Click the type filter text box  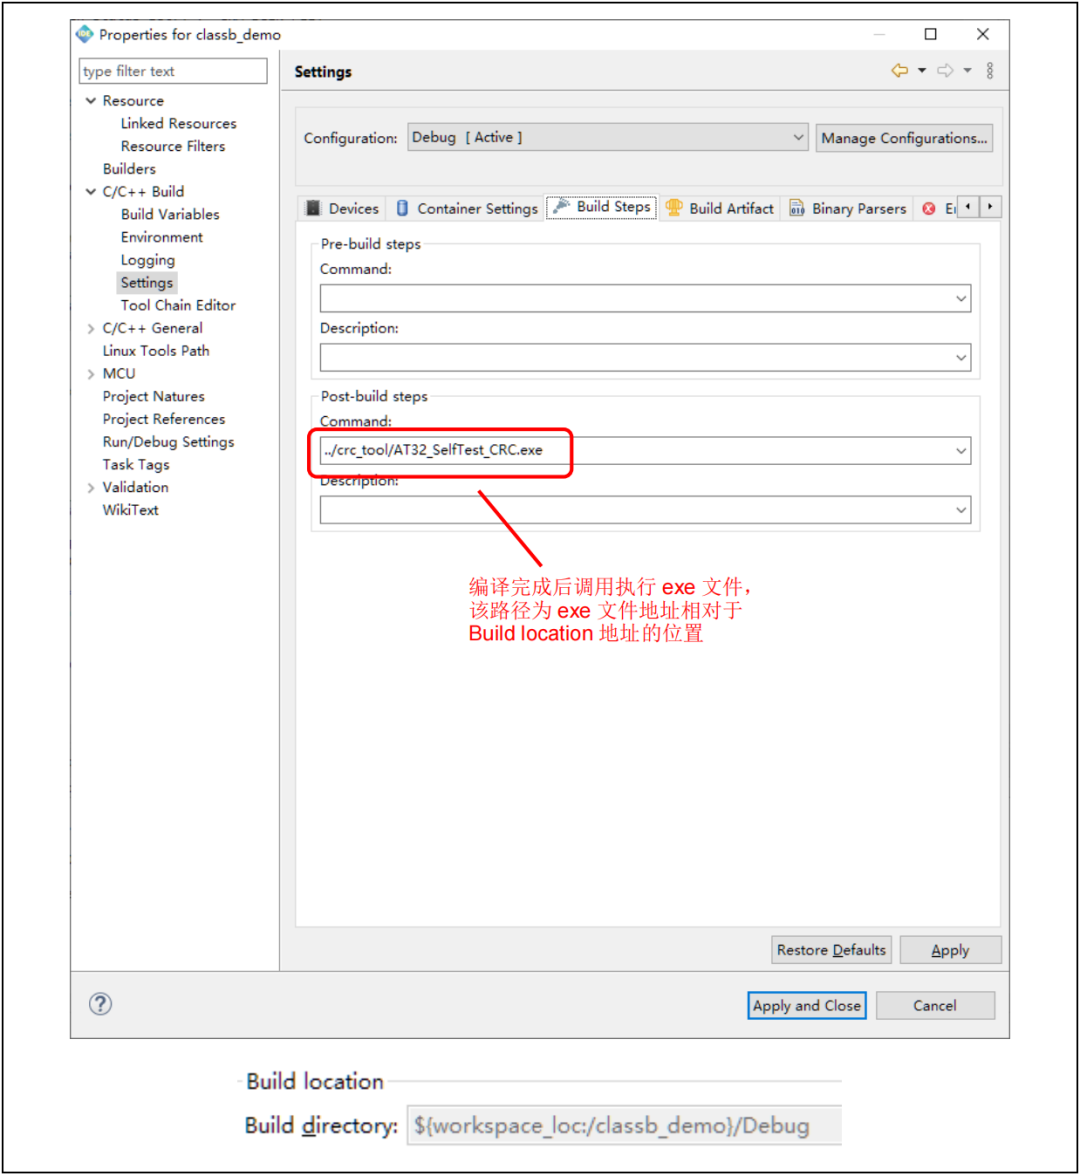[x=172, y=71]
